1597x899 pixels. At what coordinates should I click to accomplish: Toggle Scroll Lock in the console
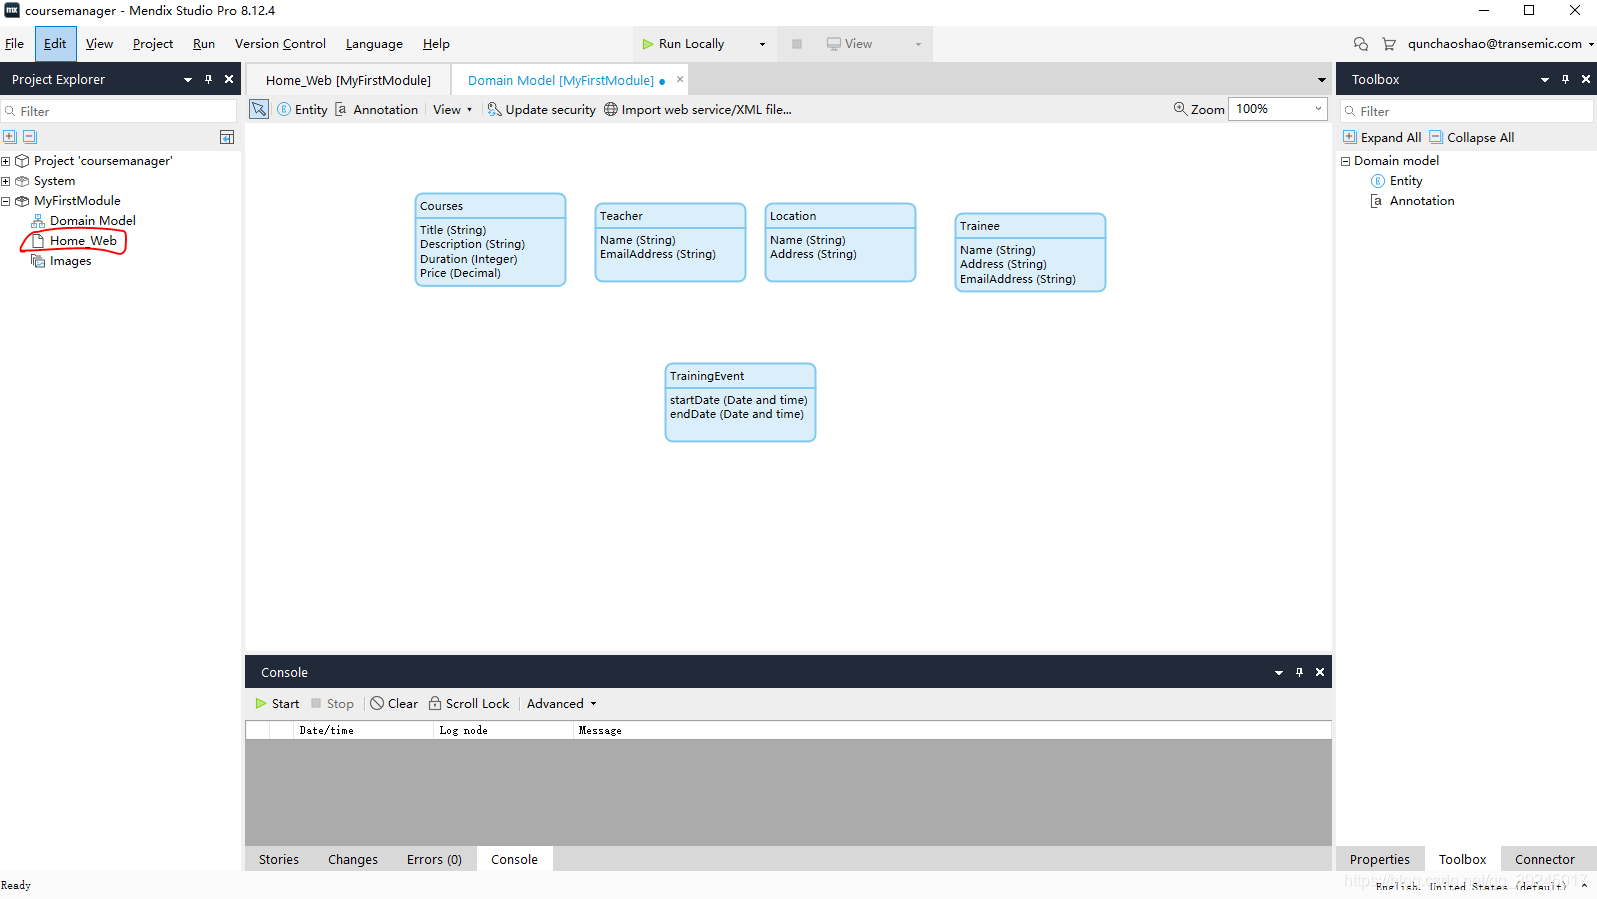click(469, 704)
